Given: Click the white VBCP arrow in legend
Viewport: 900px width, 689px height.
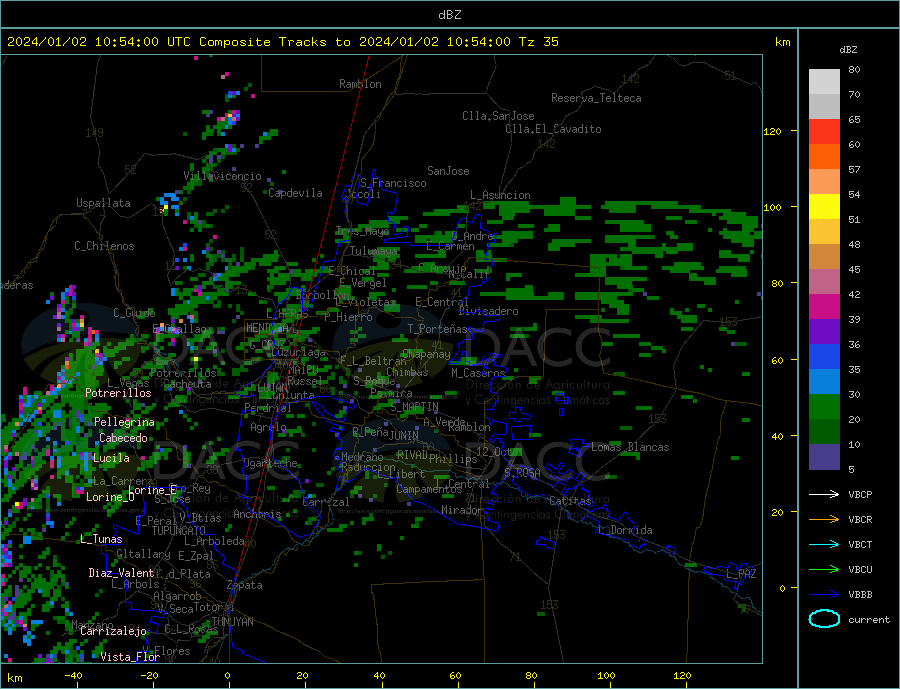Looking at the screenshot, I should pyautogui.click(x=824, y=494).
